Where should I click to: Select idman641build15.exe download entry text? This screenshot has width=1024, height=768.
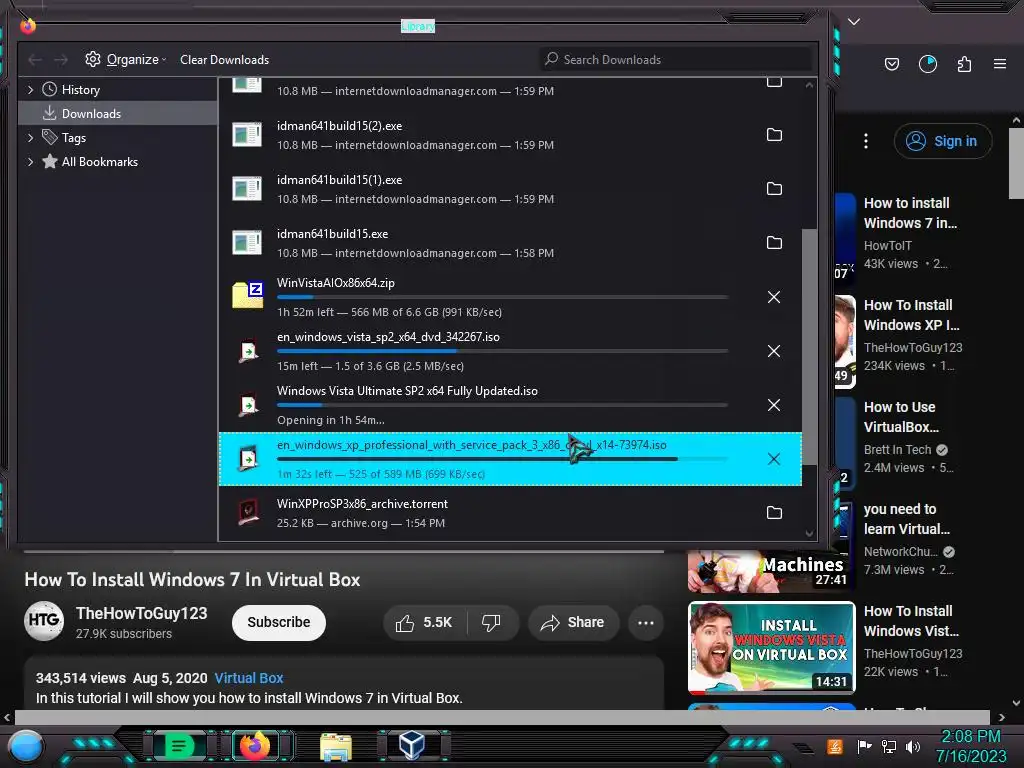(332, 234)
